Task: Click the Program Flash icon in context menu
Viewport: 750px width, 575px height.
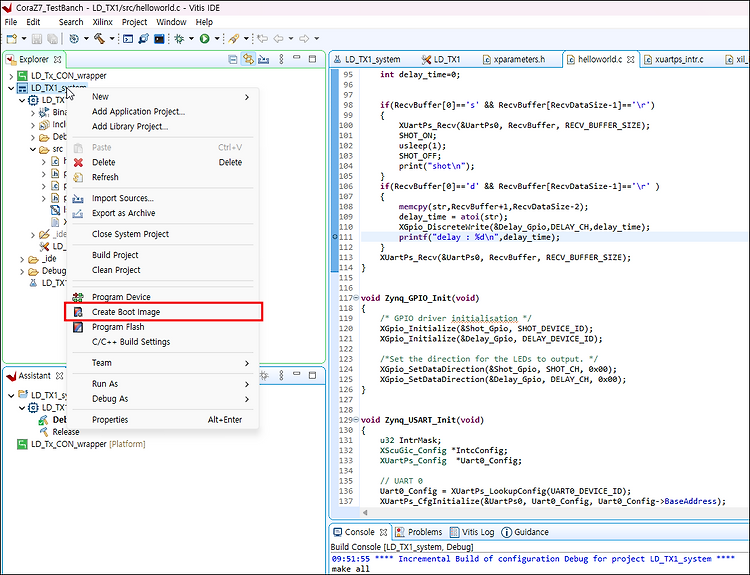Action: click(x=78, y=327)
